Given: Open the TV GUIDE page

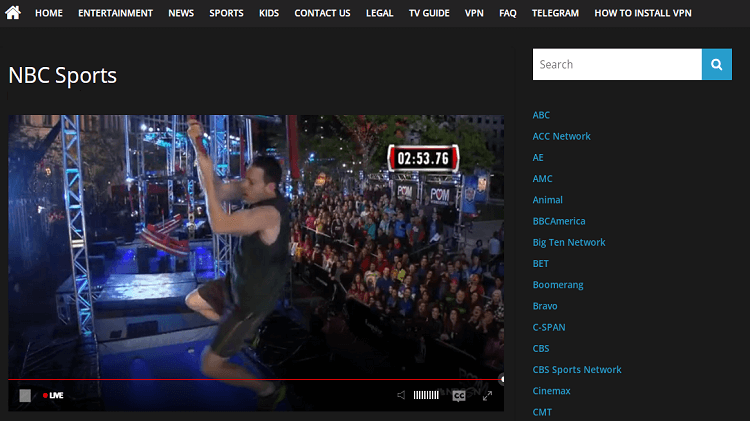Looking at the screenshot, I should [x=429, y=13].
